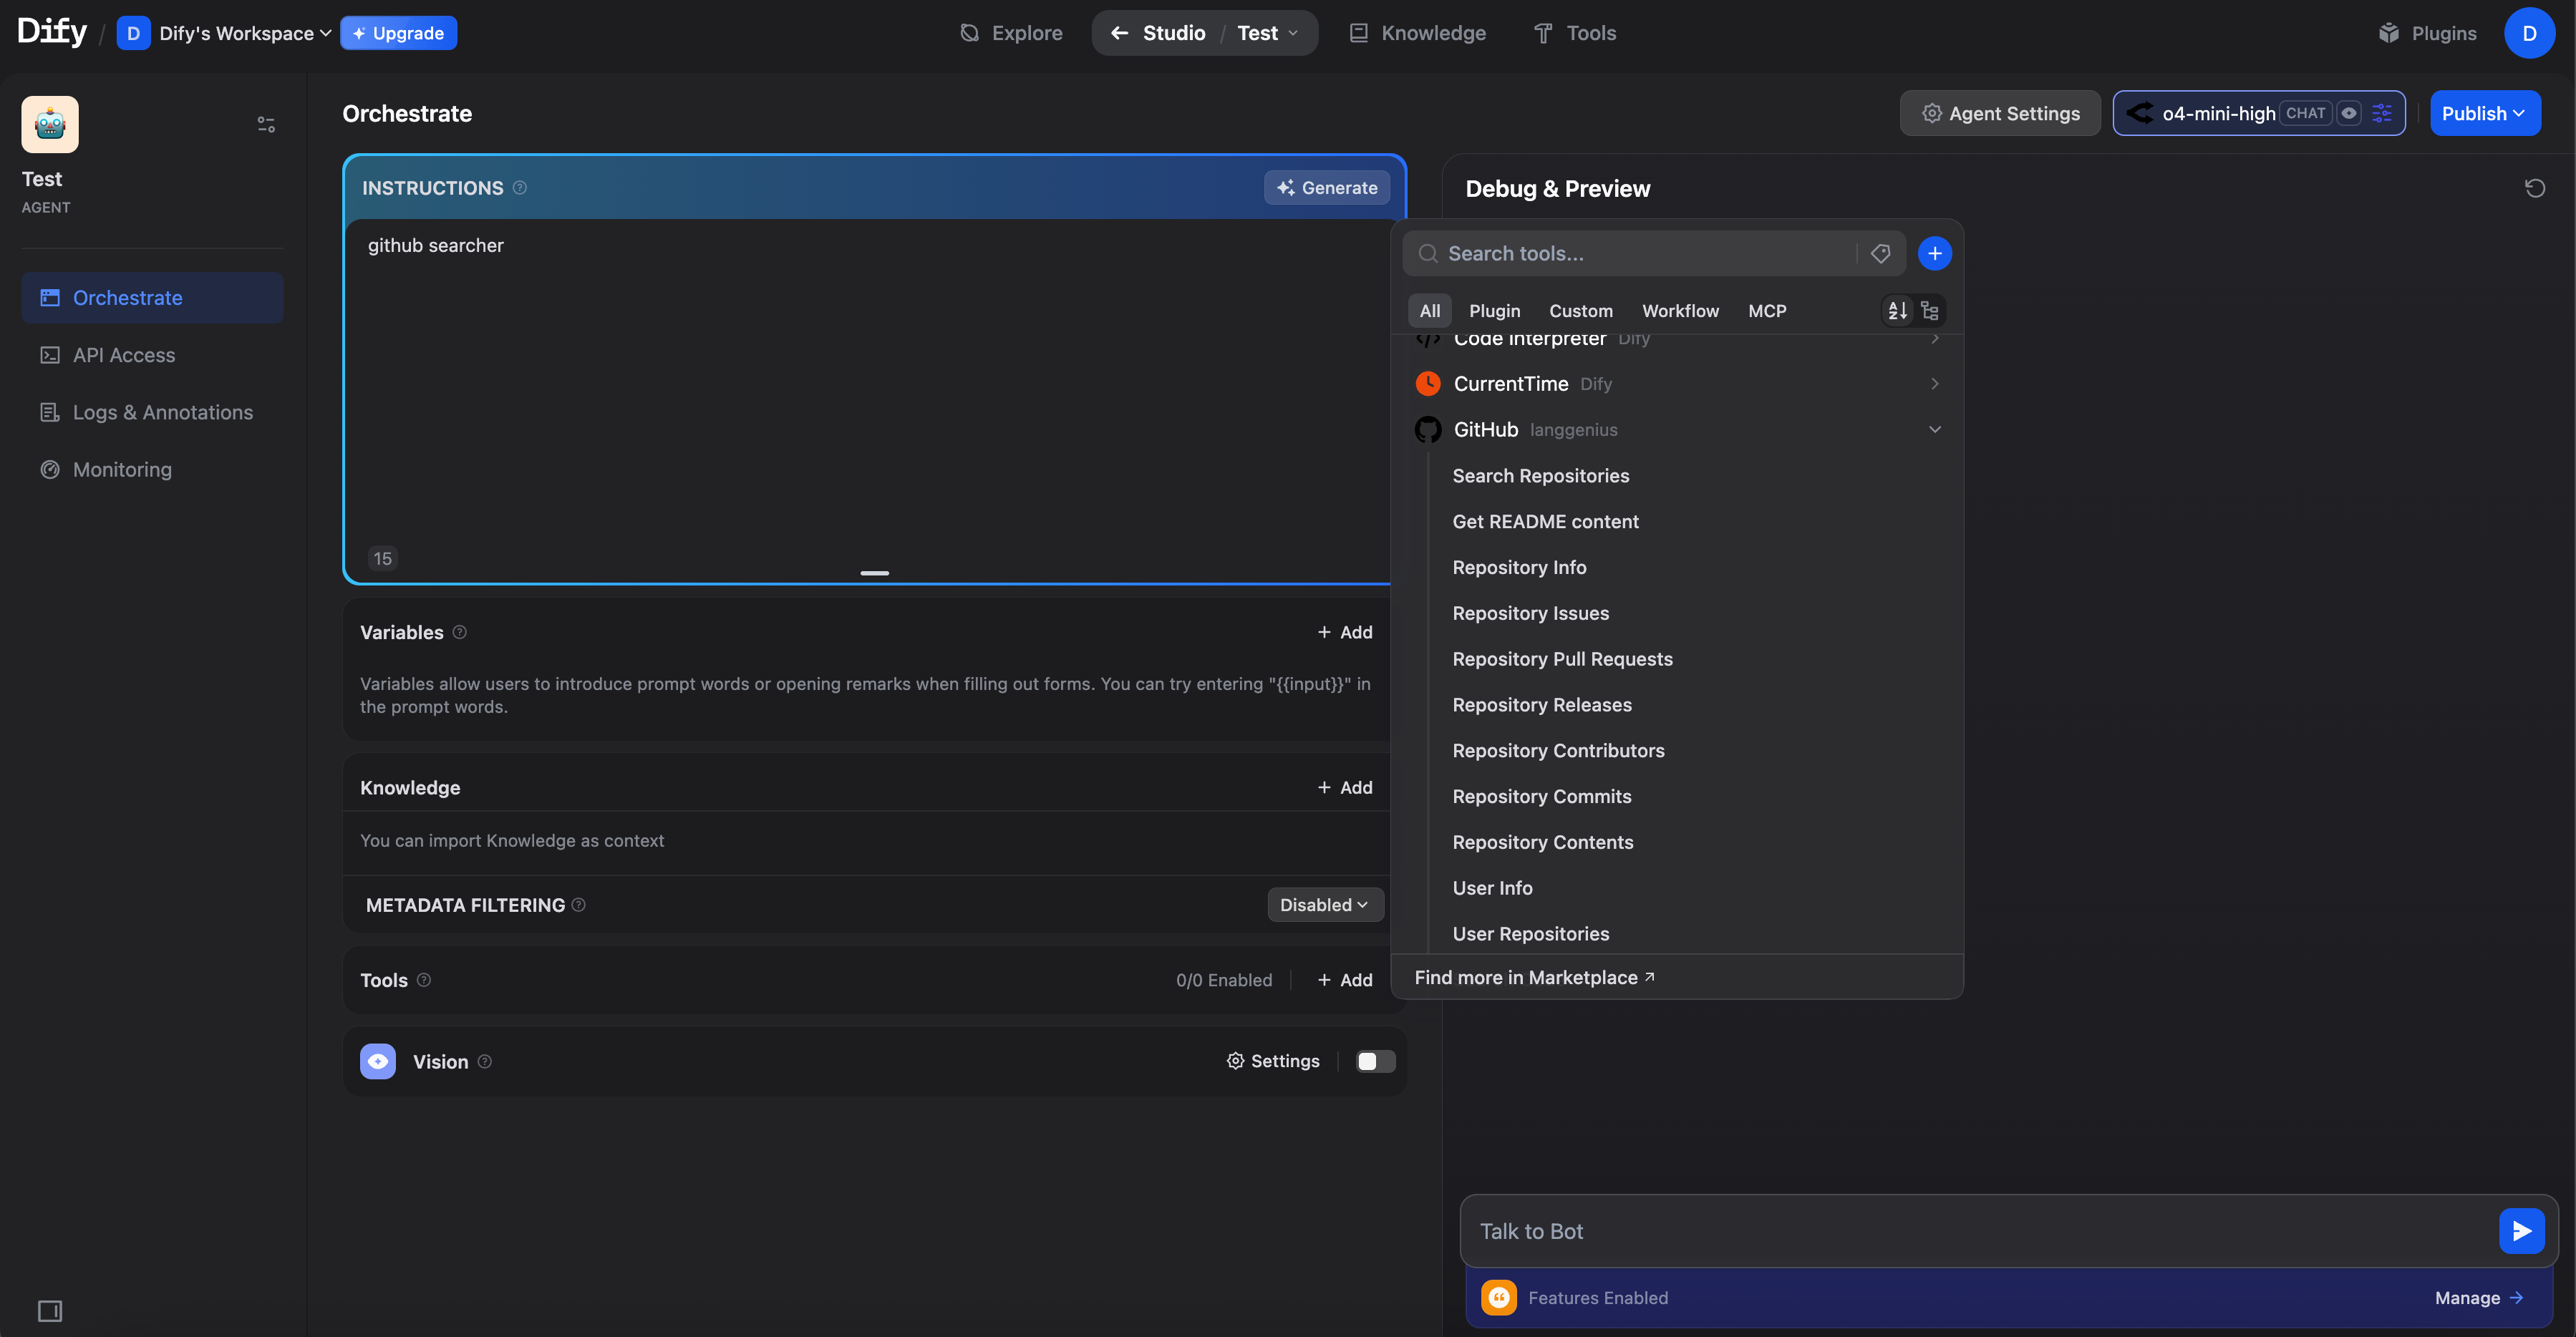Click the alphabetical sort view icon
The width and height of the screenshot is (2576, 1337).
pyautogui.click(x=1897, y=311)
